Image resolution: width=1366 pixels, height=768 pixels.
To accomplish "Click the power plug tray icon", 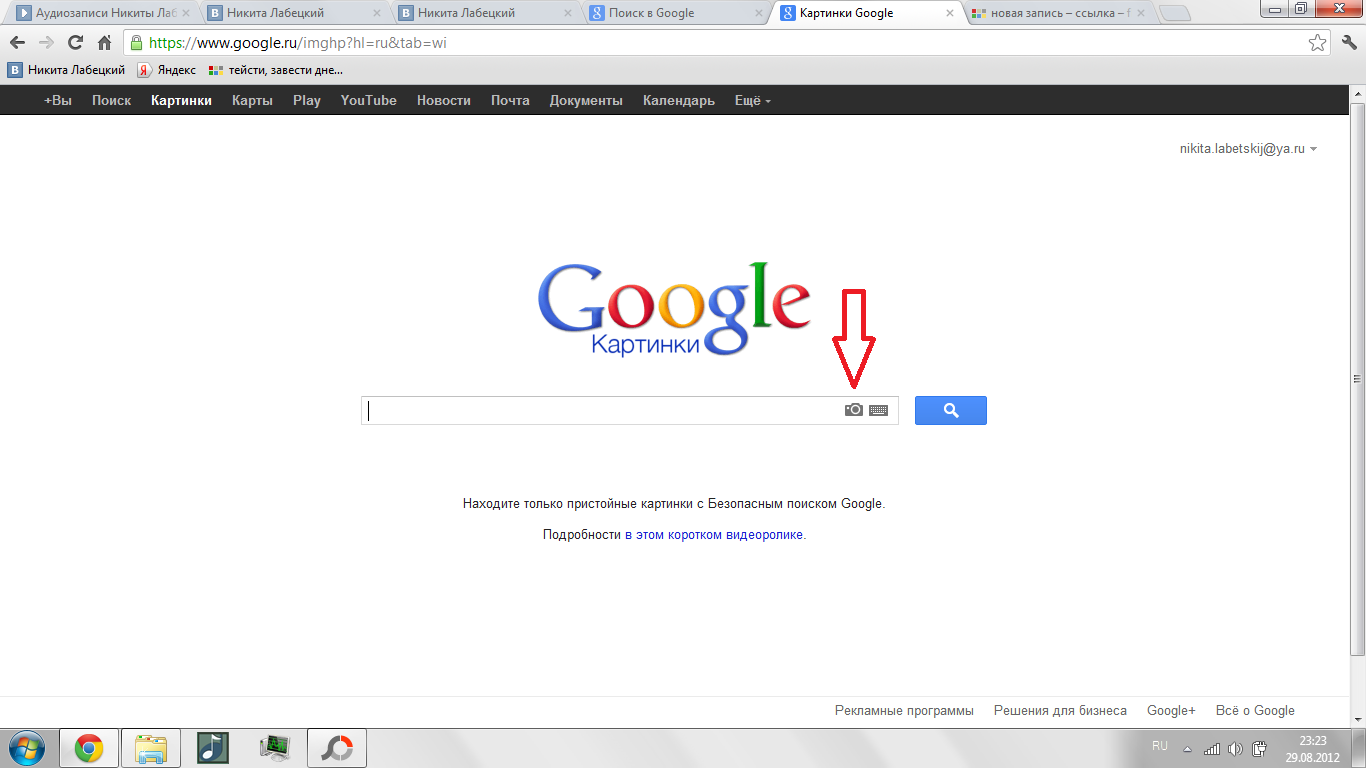I will 1260,749.
